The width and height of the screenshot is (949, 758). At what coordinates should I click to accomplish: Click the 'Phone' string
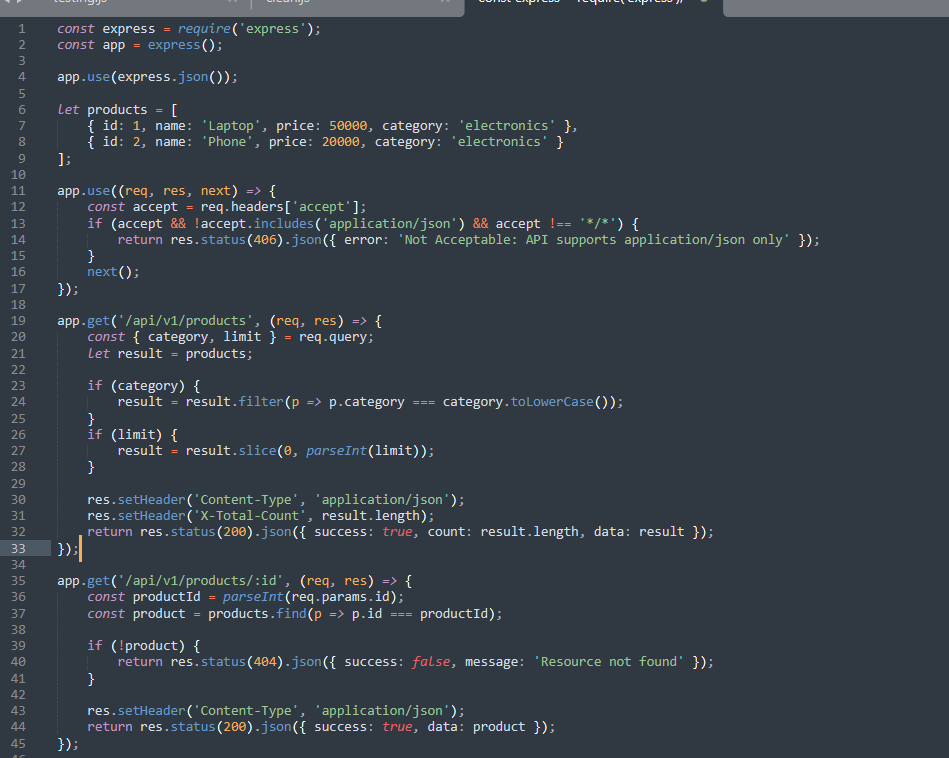[227, 142]
